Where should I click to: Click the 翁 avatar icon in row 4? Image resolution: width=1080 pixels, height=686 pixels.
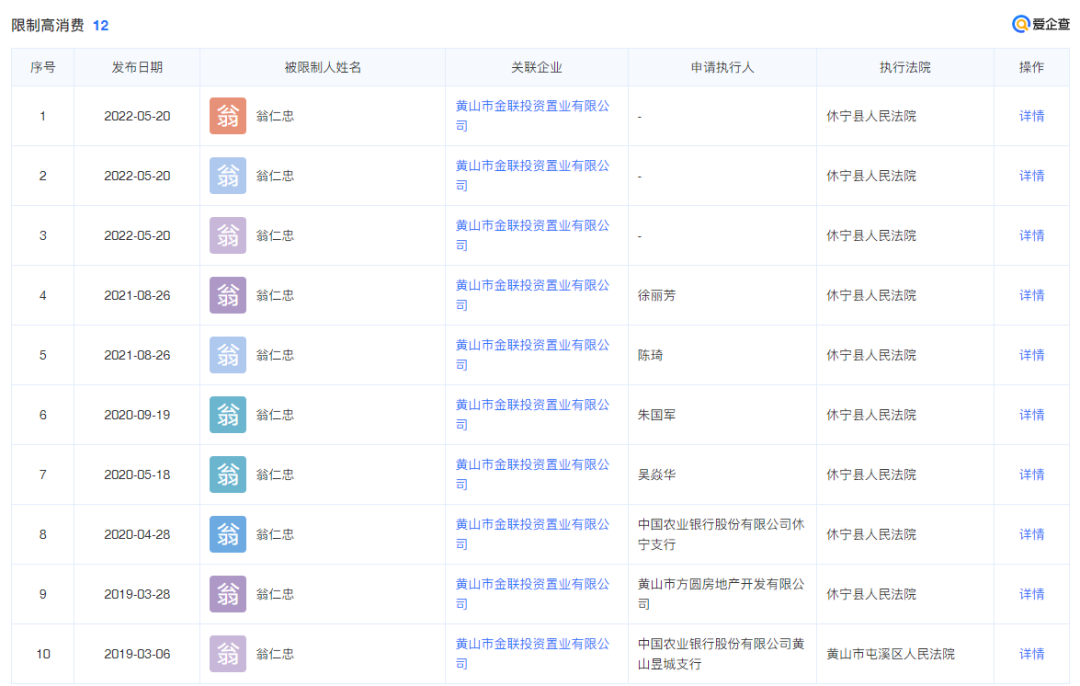point(228,295)
